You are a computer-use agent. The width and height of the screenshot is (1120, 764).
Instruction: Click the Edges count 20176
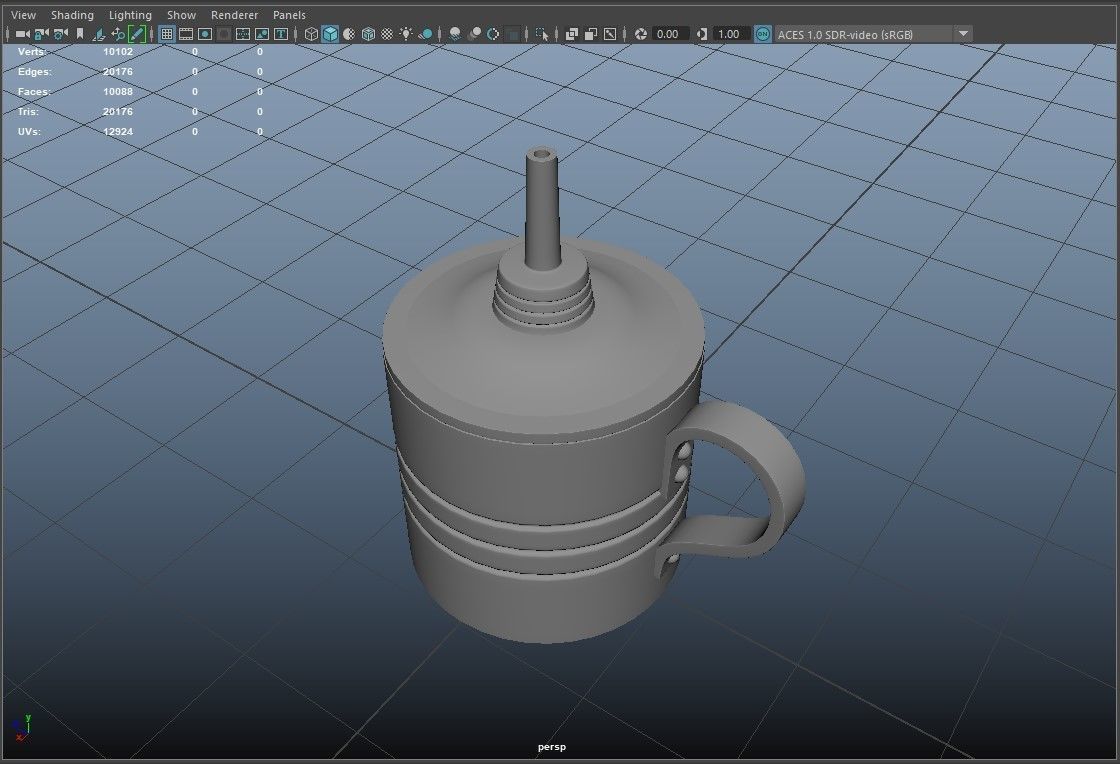[x=118, y=71]
